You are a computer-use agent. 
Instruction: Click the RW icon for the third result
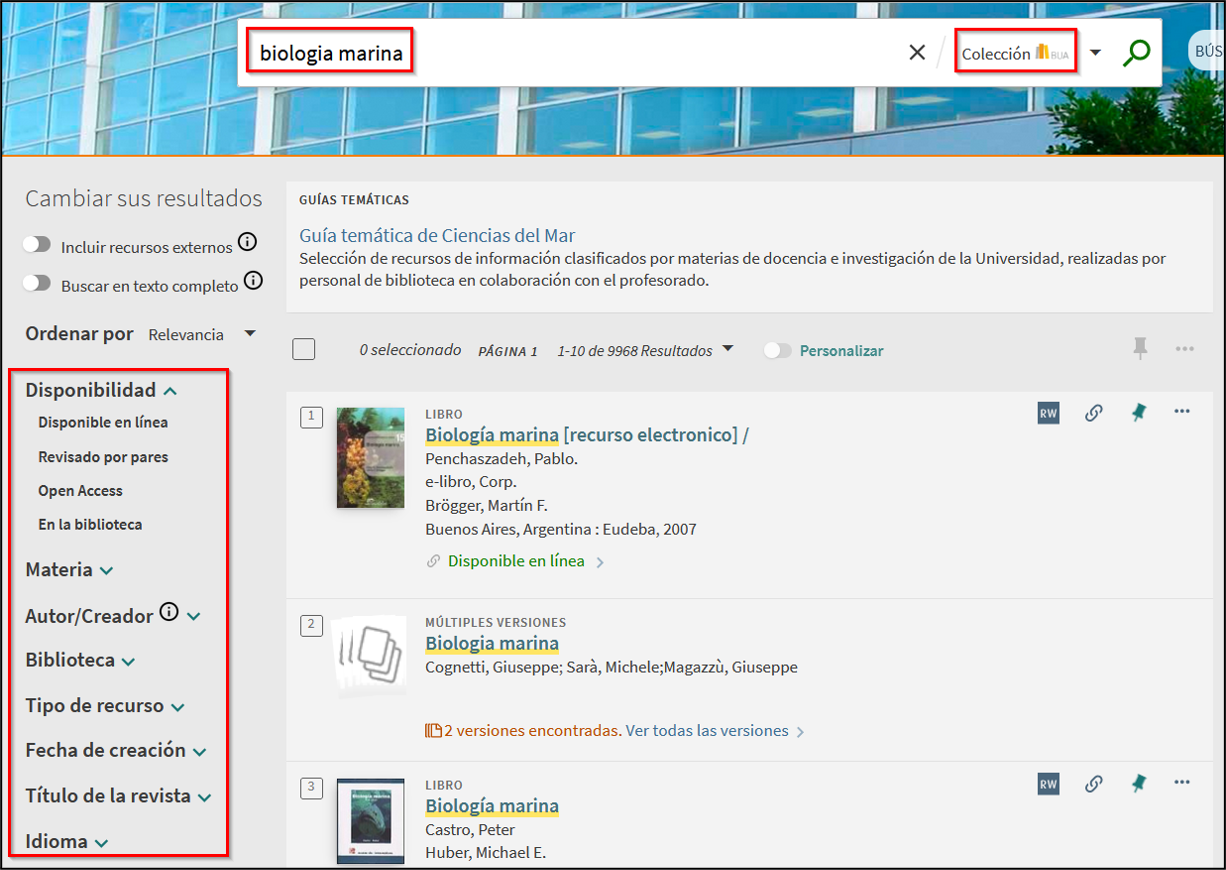[x=1048, y=784]
